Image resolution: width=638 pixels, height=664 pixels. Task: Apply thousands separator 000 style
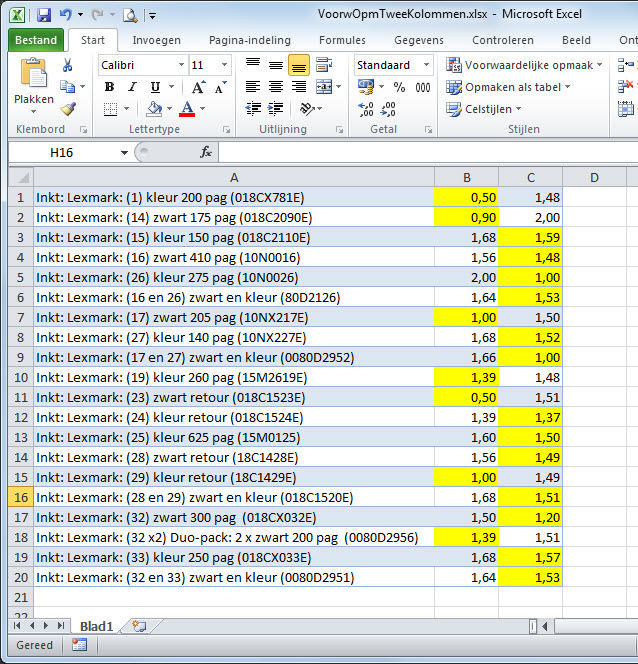[x=423, y=88]
